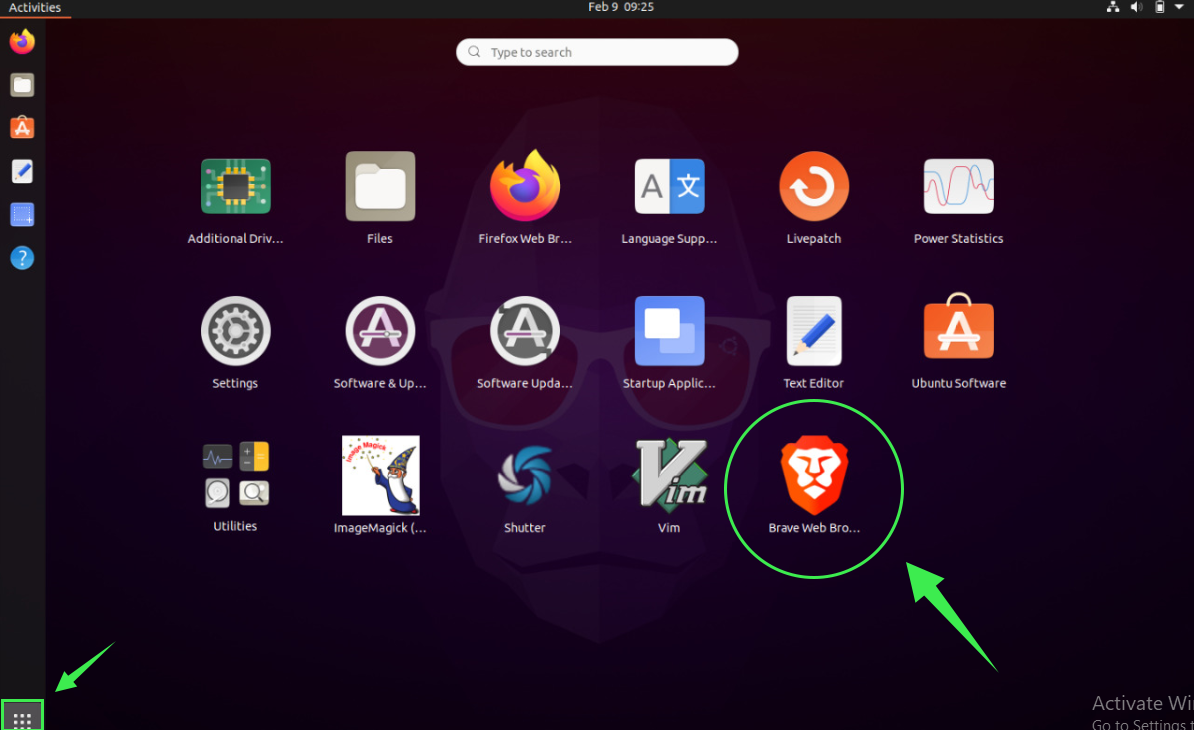
Task: Expand the system menu arrow
Action: 1179,7
